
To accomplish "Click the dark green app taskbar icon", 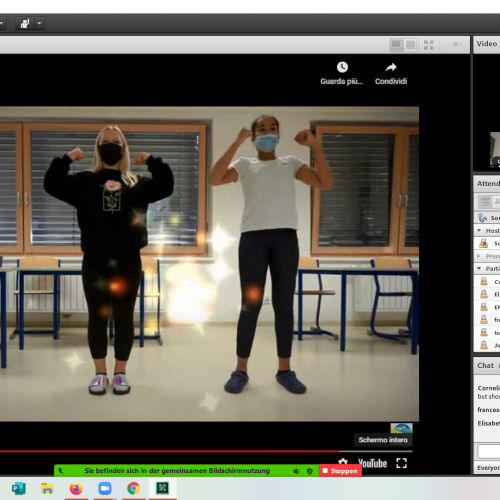I will 162,488.
